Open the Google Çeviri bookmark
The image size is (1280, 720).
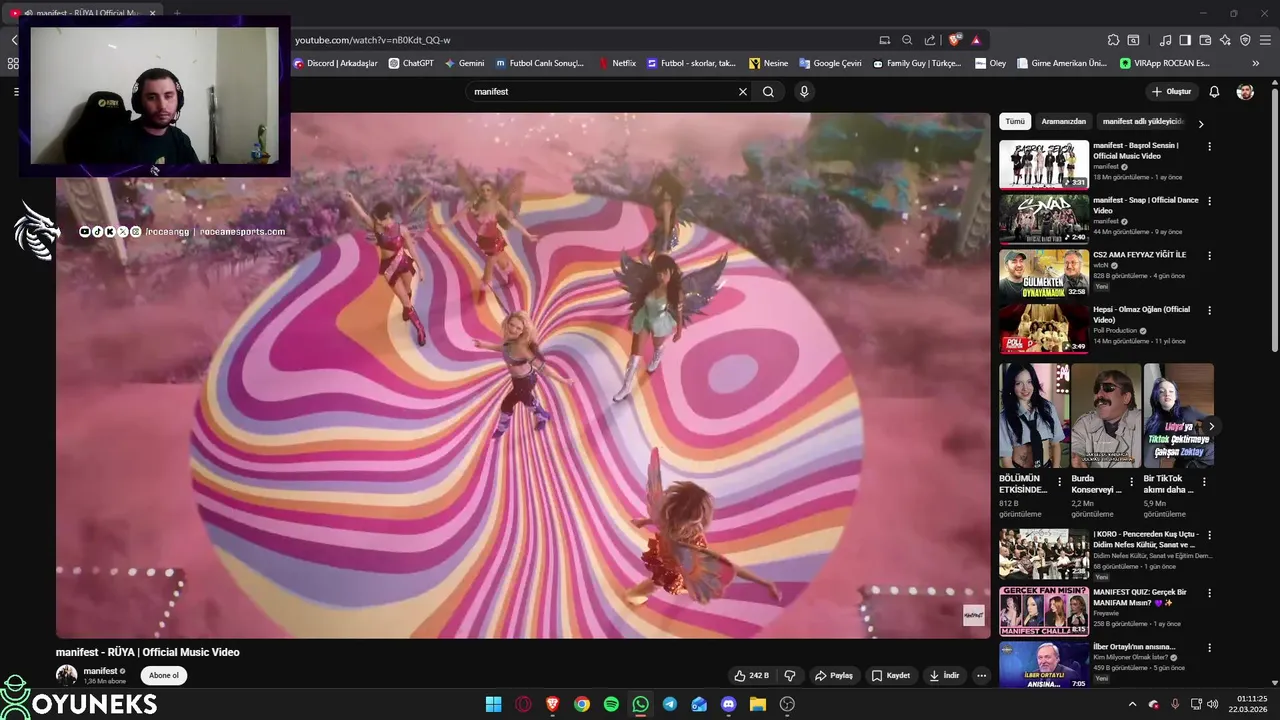tap(830, 63)
